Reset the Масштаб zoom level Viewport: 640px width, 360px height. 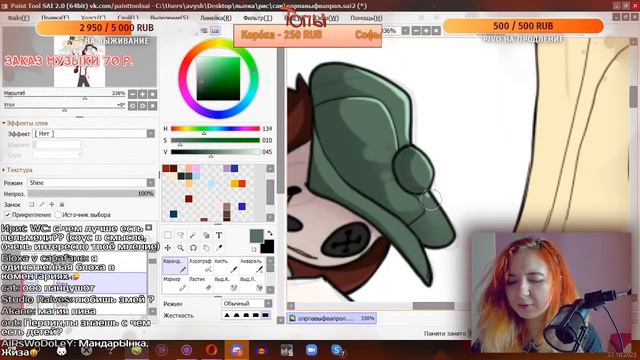(152, 94)
